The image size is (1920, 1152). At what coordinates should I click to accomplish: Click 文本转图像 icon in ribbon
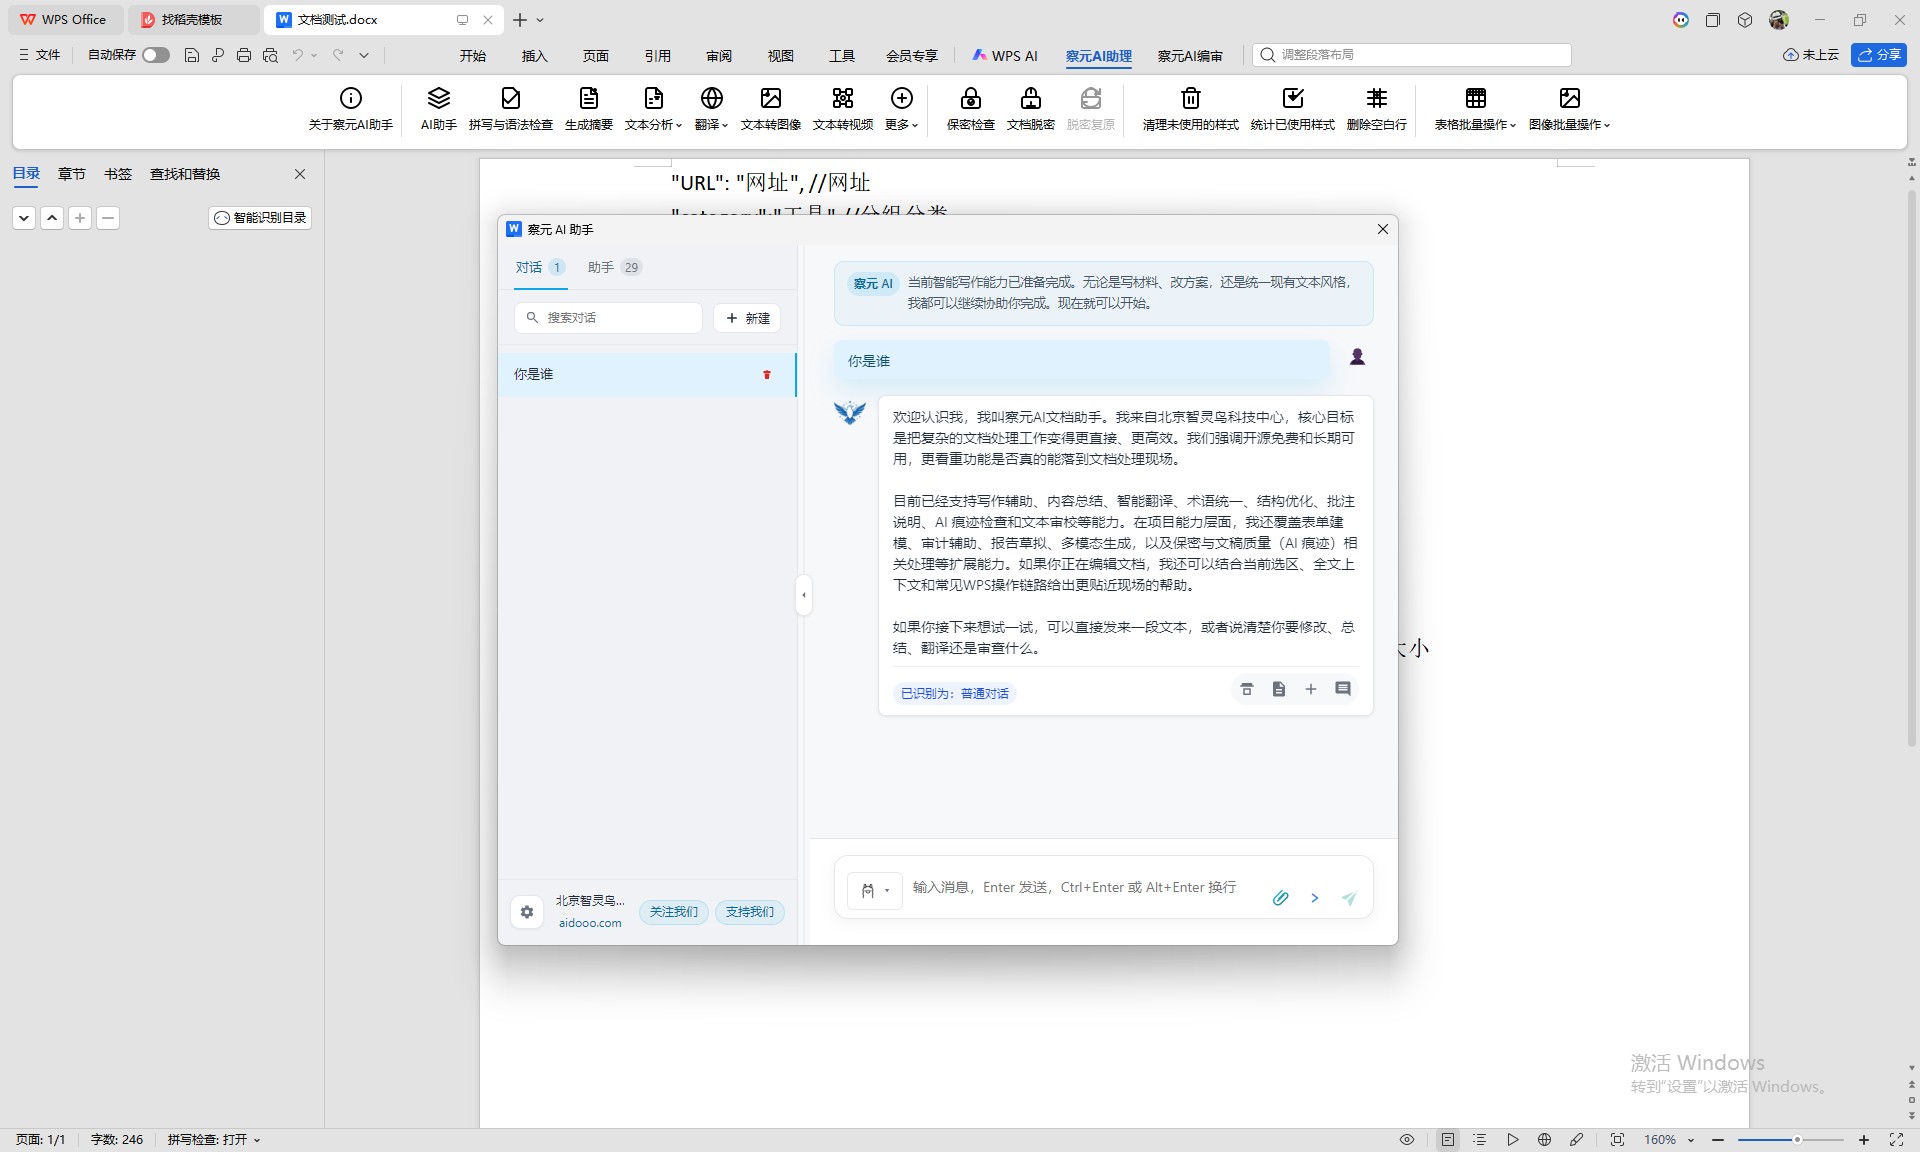770,98
